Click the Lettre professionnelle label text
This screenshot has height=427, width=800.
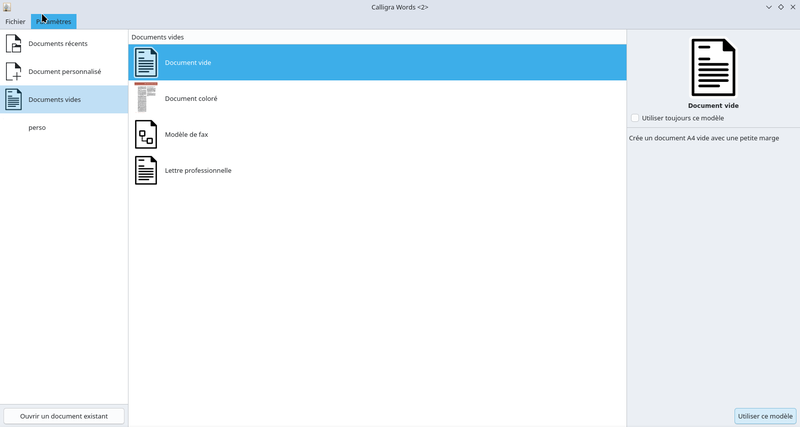(x=198, y=171)
